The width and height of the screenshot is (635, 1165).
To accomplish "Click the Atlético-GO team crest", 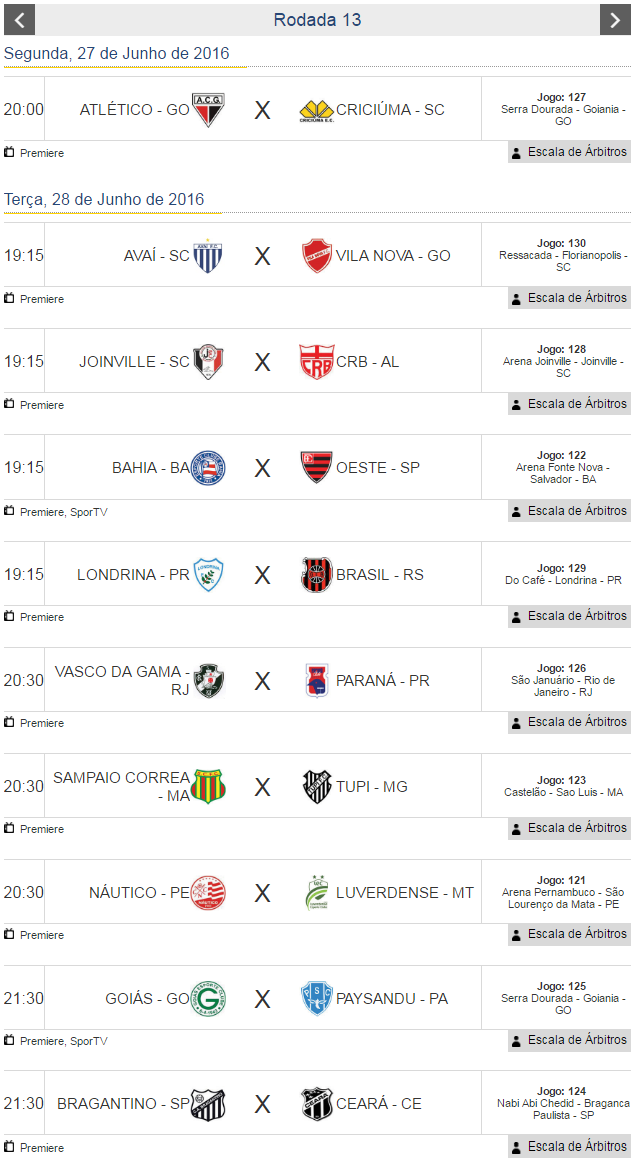I will [x=208, y=110].
